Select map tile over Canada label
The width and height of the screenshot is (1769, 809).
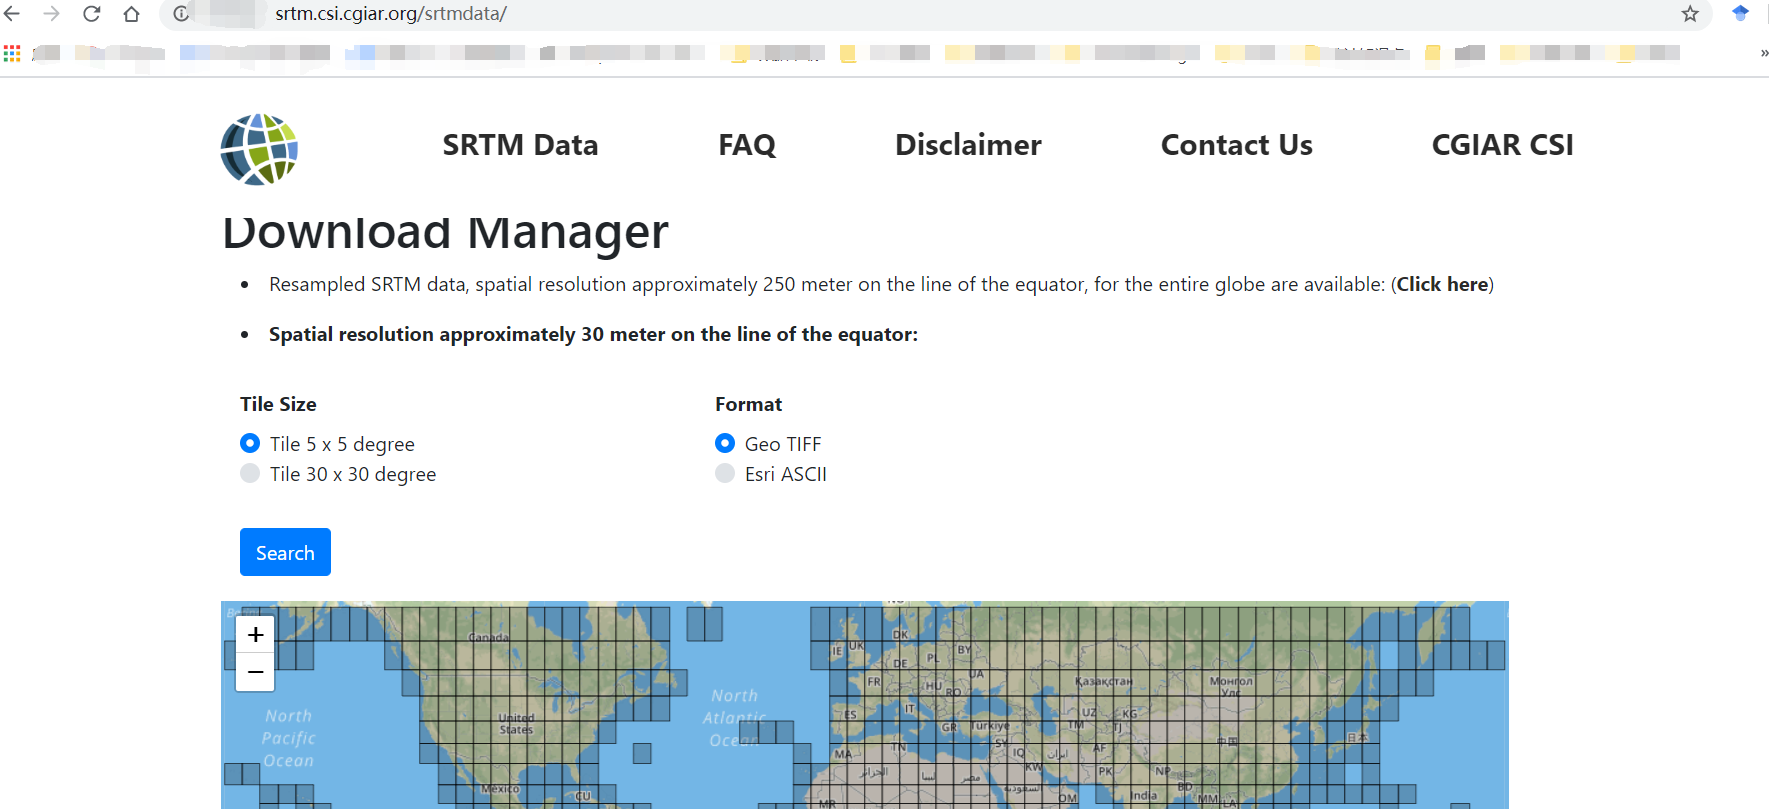[x=489, y=637]
